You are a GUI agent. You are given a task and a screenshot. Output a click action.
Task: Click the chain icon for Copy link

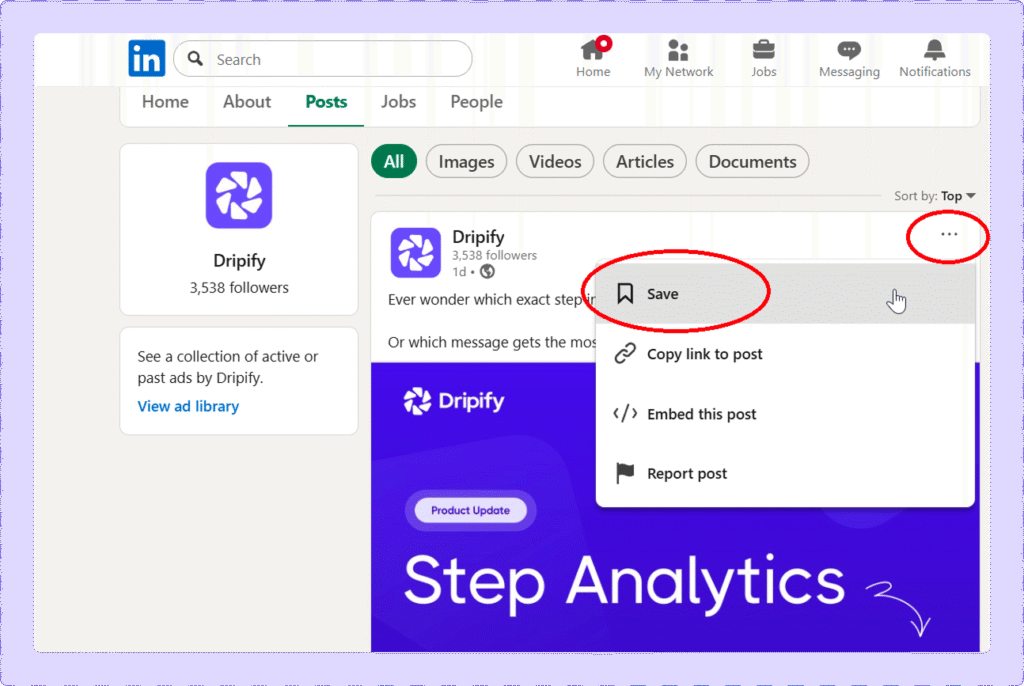point(626,354)
